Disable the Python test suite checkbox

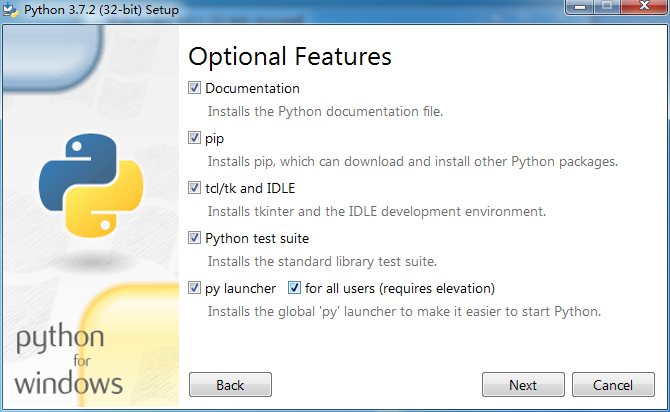coord(194,238)
